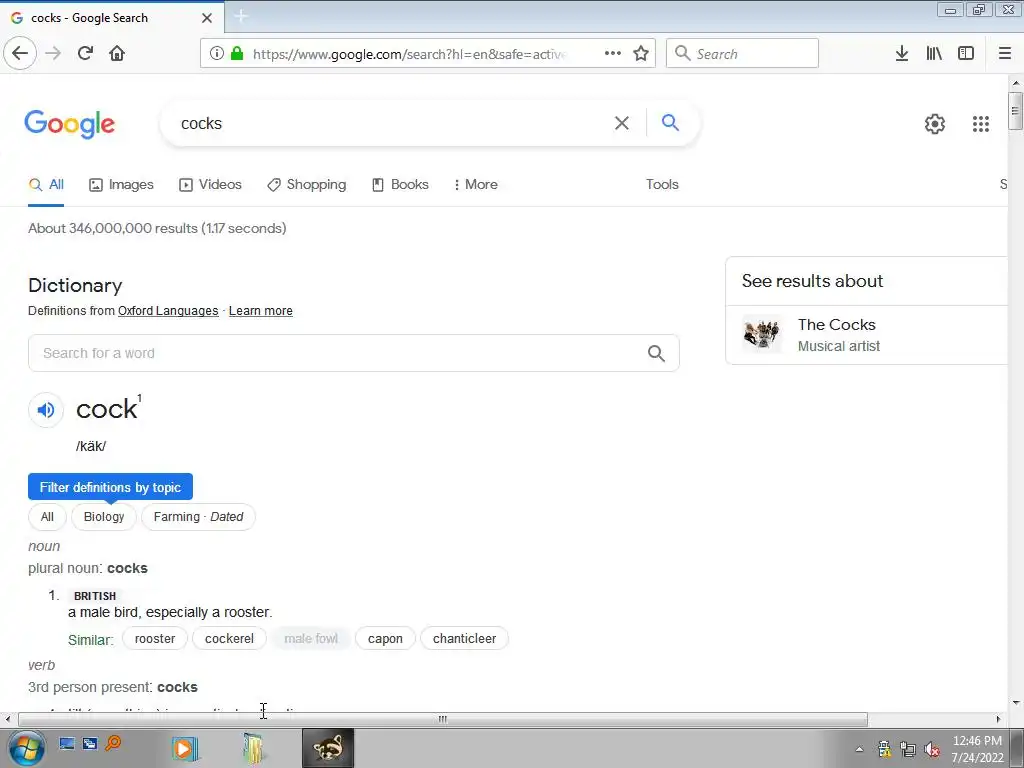Open the 'Learn more' link

pyautogui.click(x=261, y=311)
